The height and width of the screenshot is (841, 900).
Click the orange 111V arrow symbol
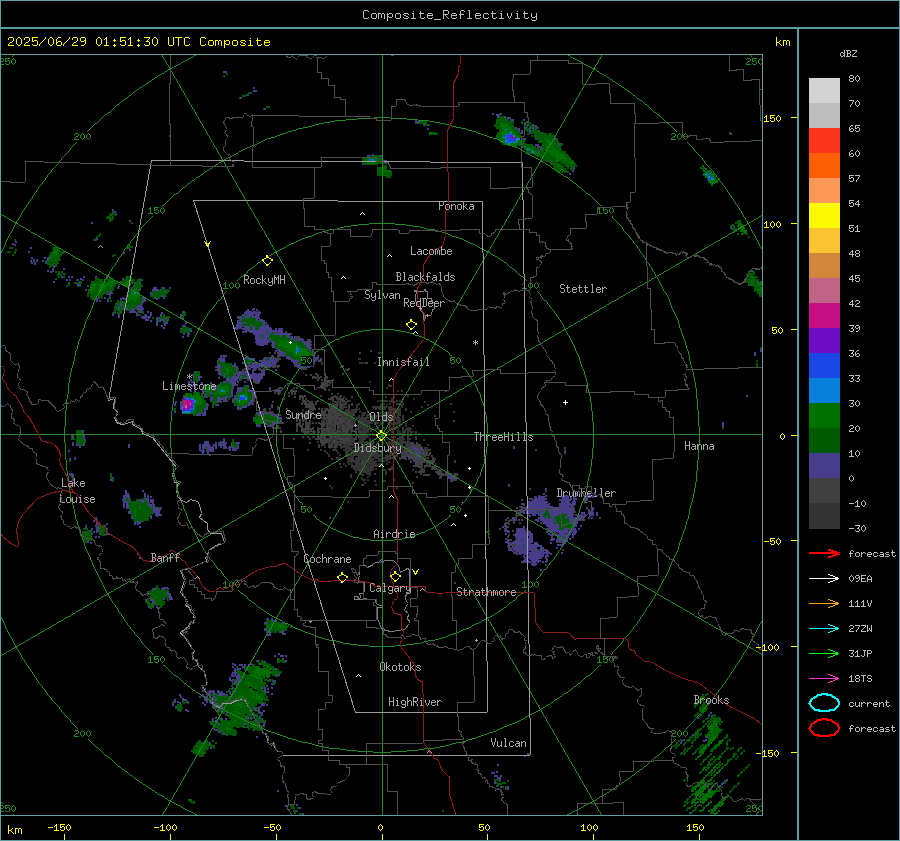pos(824,603)
